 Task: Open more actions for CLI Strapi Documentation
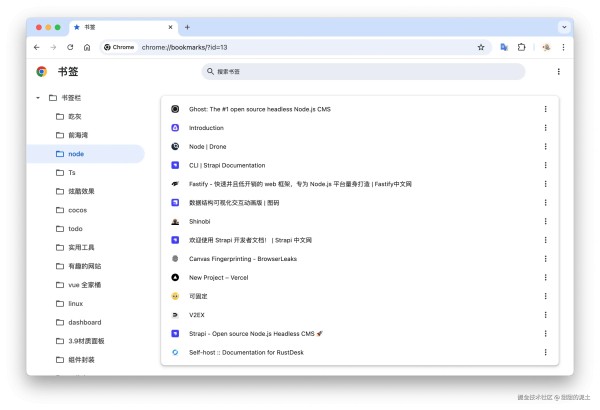[x=545, y=165]
